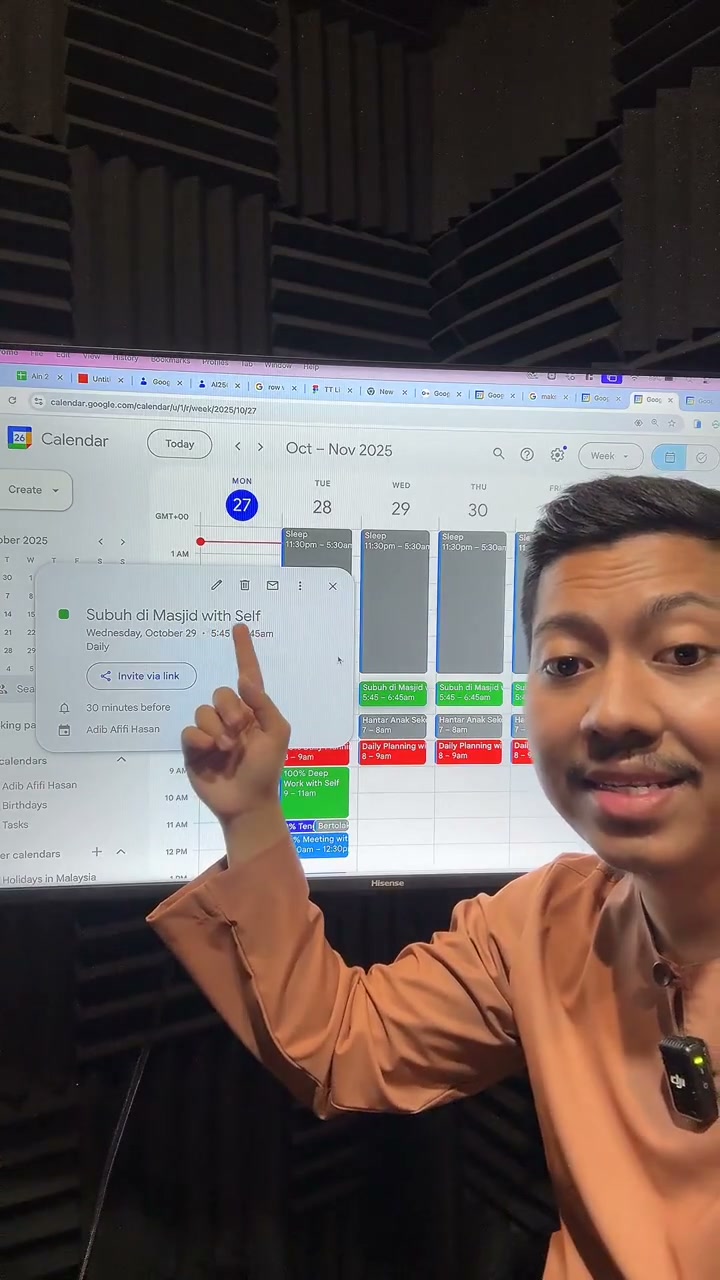Click Invite via link button
Screen dimensions: 720x1280
141,676
